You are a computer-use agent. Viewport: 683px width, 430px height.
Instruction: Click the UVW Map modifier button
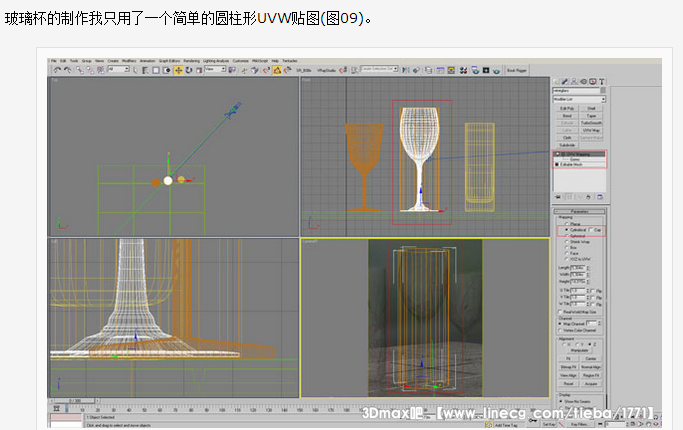click(x=591, y=130)
